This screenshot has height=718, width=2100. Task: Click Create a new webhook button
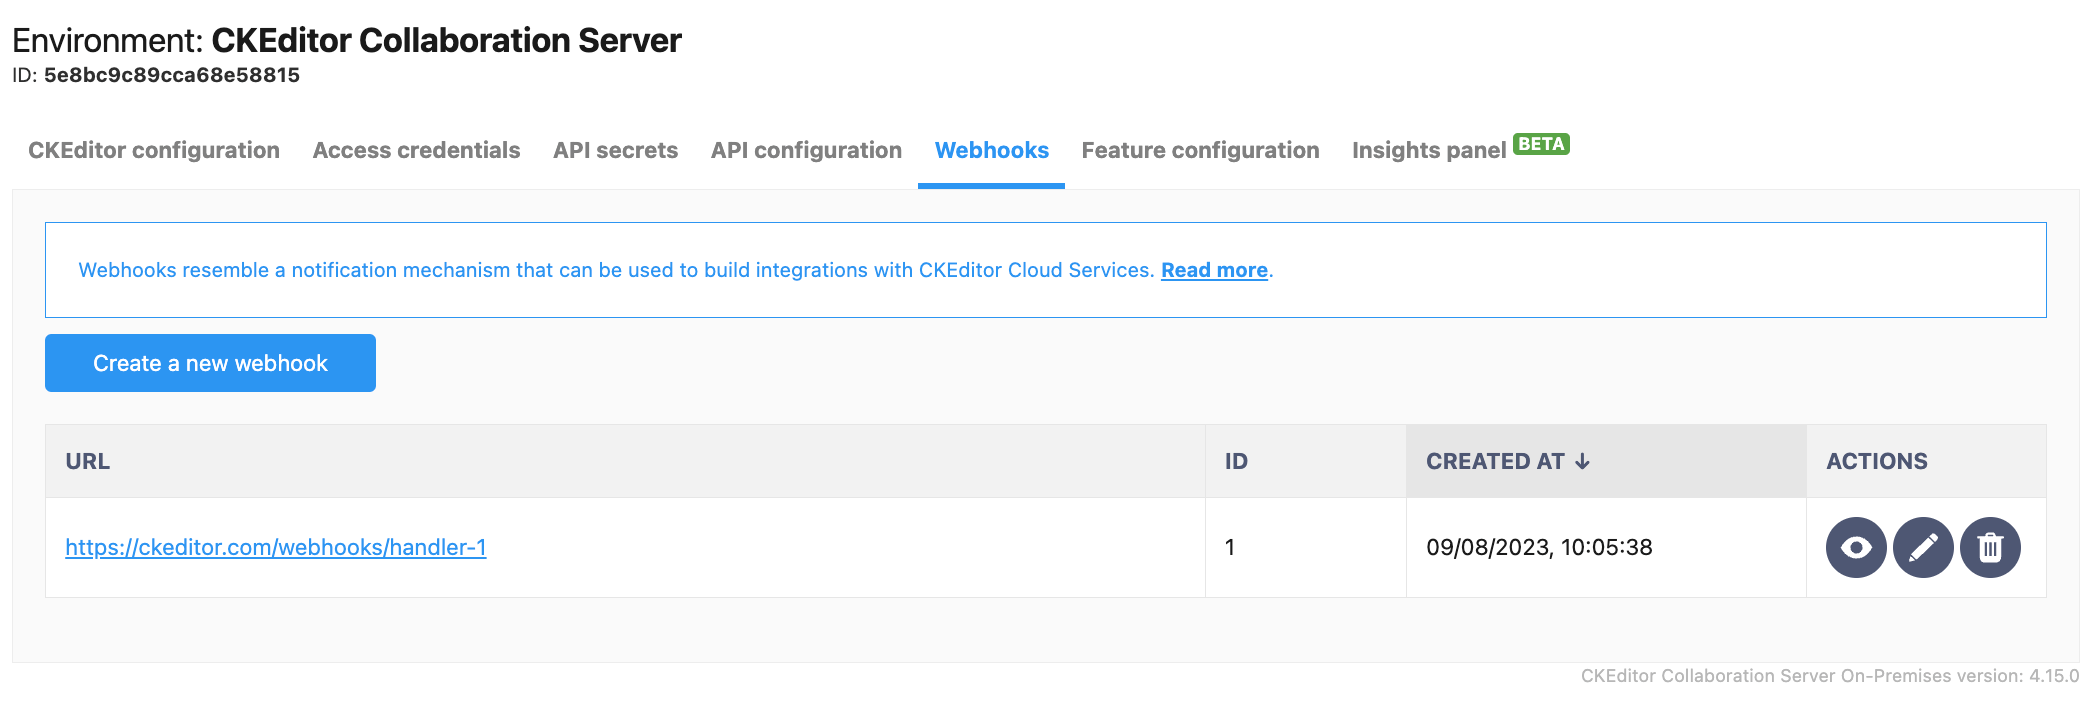click(x=210, y=363)
